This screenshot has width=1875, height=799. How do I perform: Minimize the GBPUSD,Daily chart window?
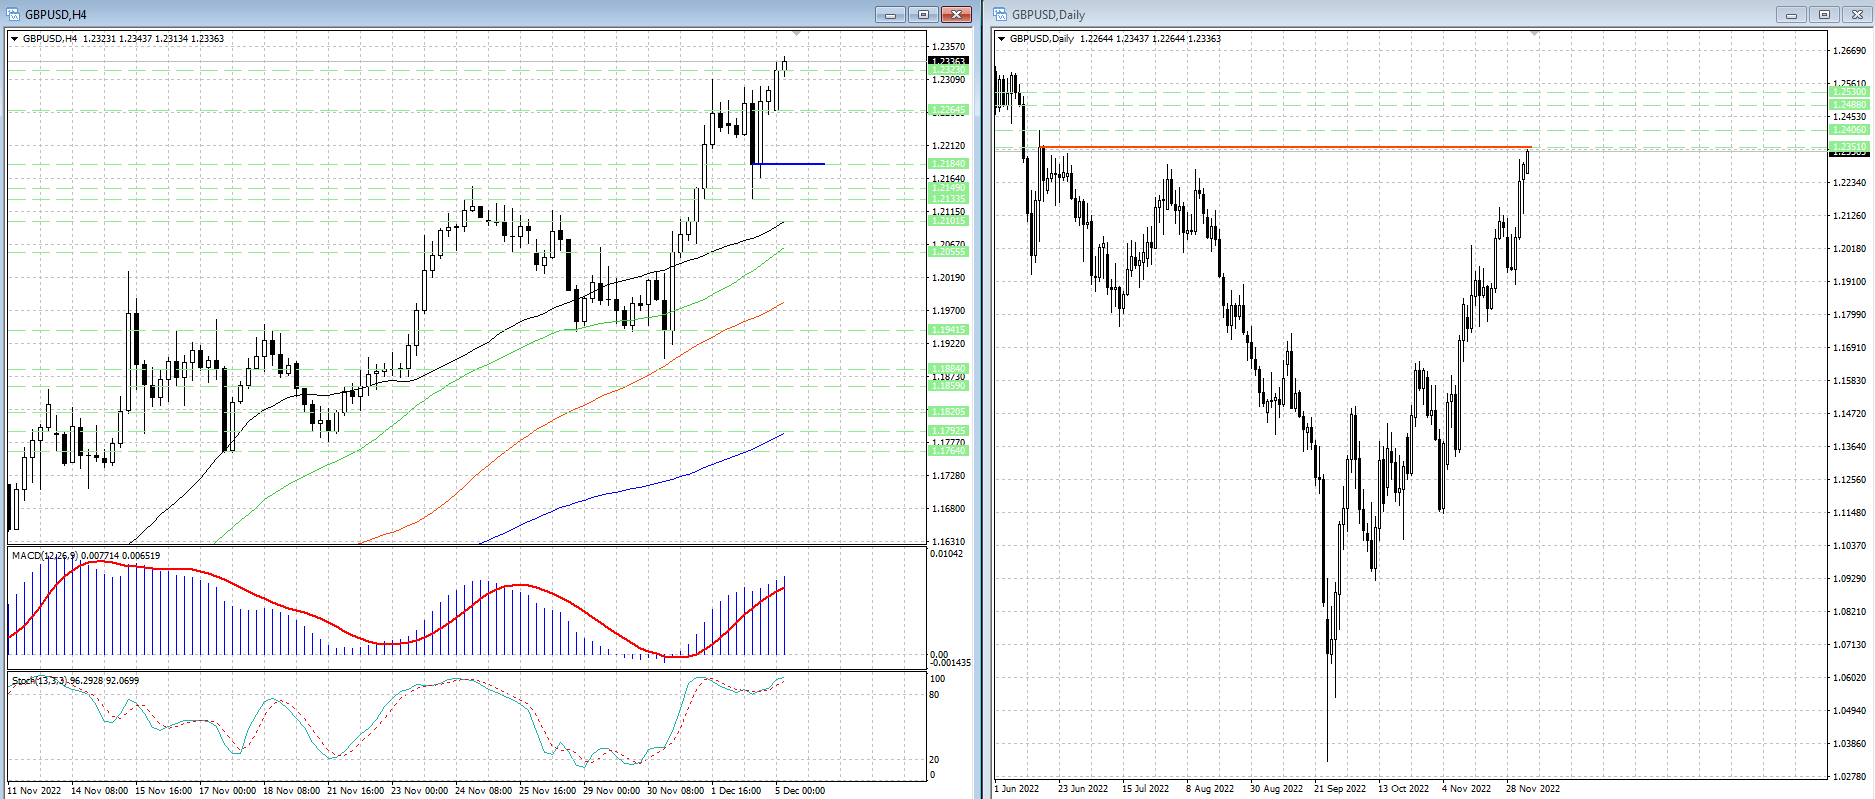coord(1791,14)
